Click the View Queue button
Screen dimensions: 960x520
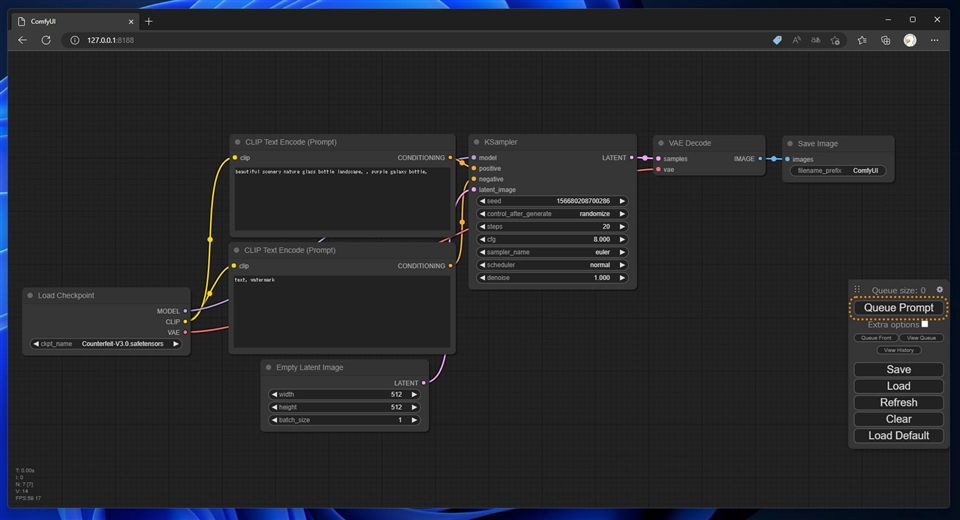pos(921,337)
